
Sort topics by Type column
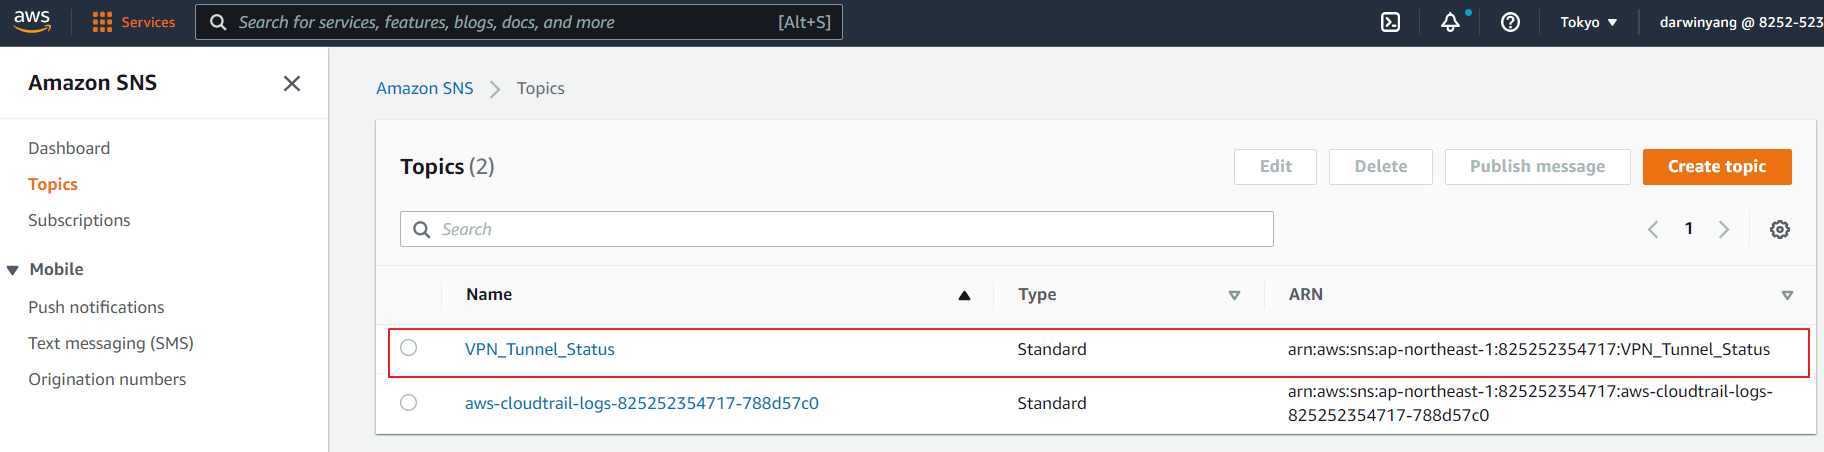pyautogui.click(x=1234, y=295)
